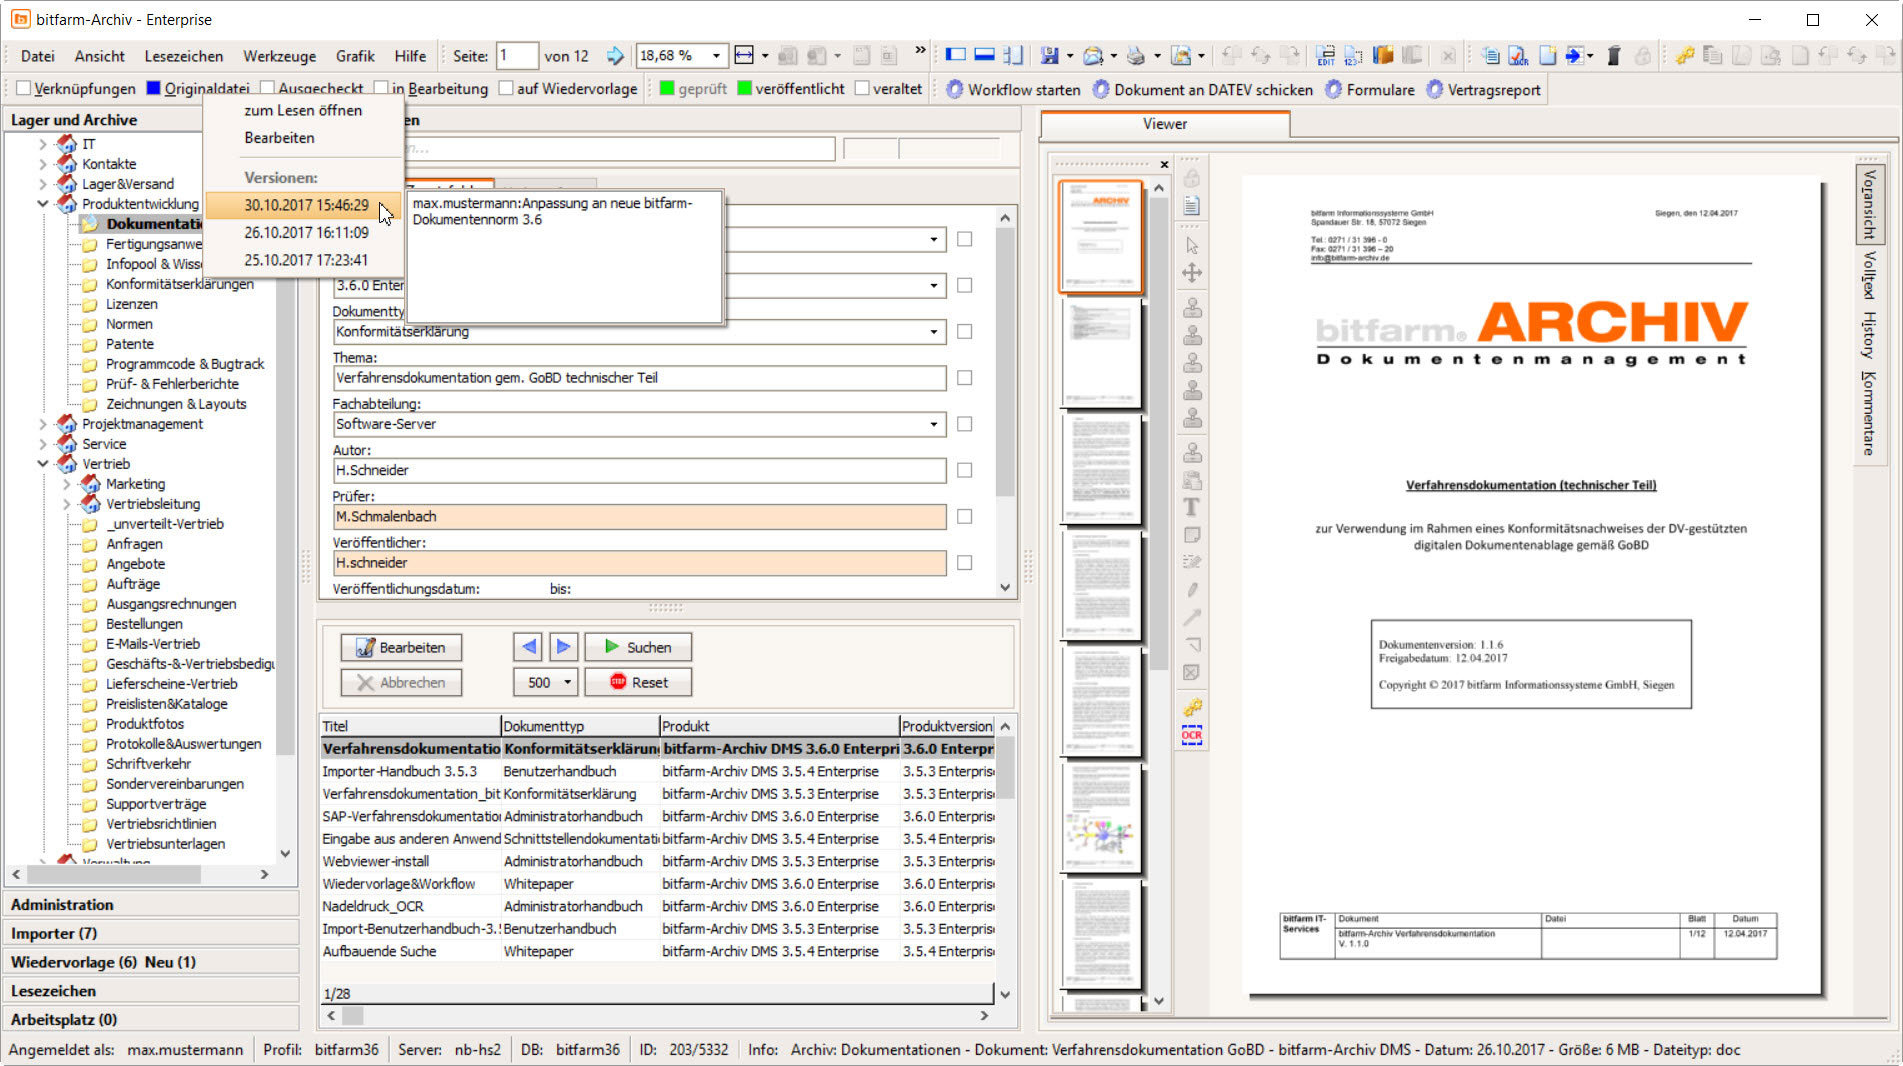Select the move (four arrows) tool in the viewer

pyautogui.click(x=1192, y=272)
